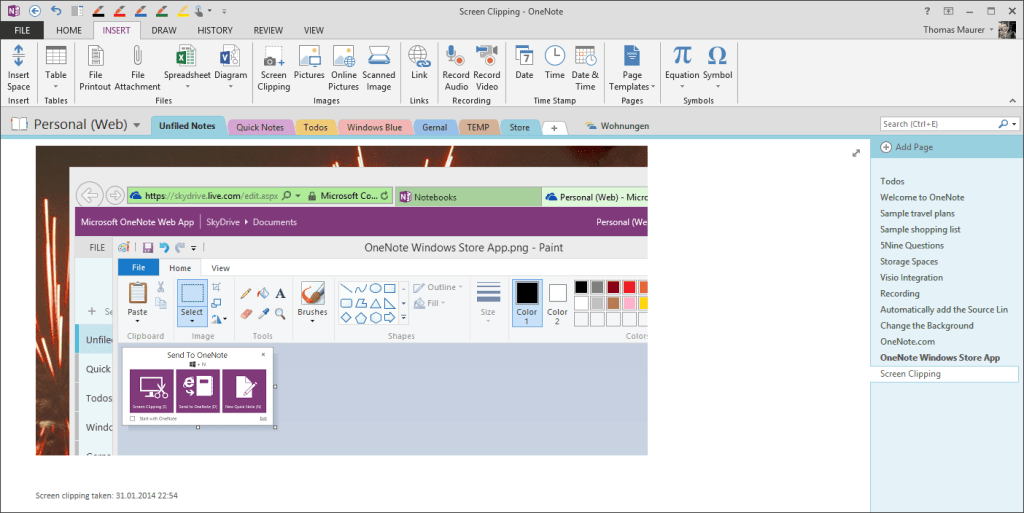Select the screen clipping image on the page

click(342, 300)
